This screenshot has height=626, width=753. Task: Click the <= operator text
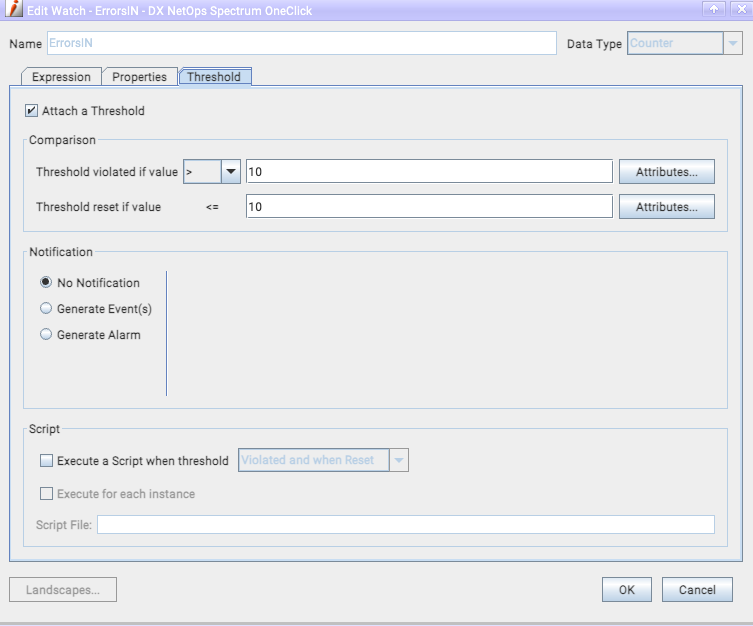click(212, 207)
